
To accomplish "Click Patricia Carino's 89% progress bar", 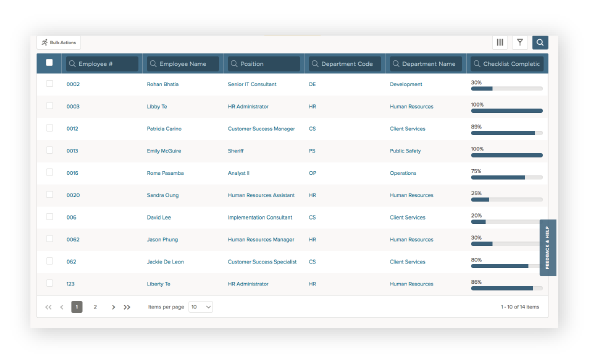I will click(x=506, y=133).
